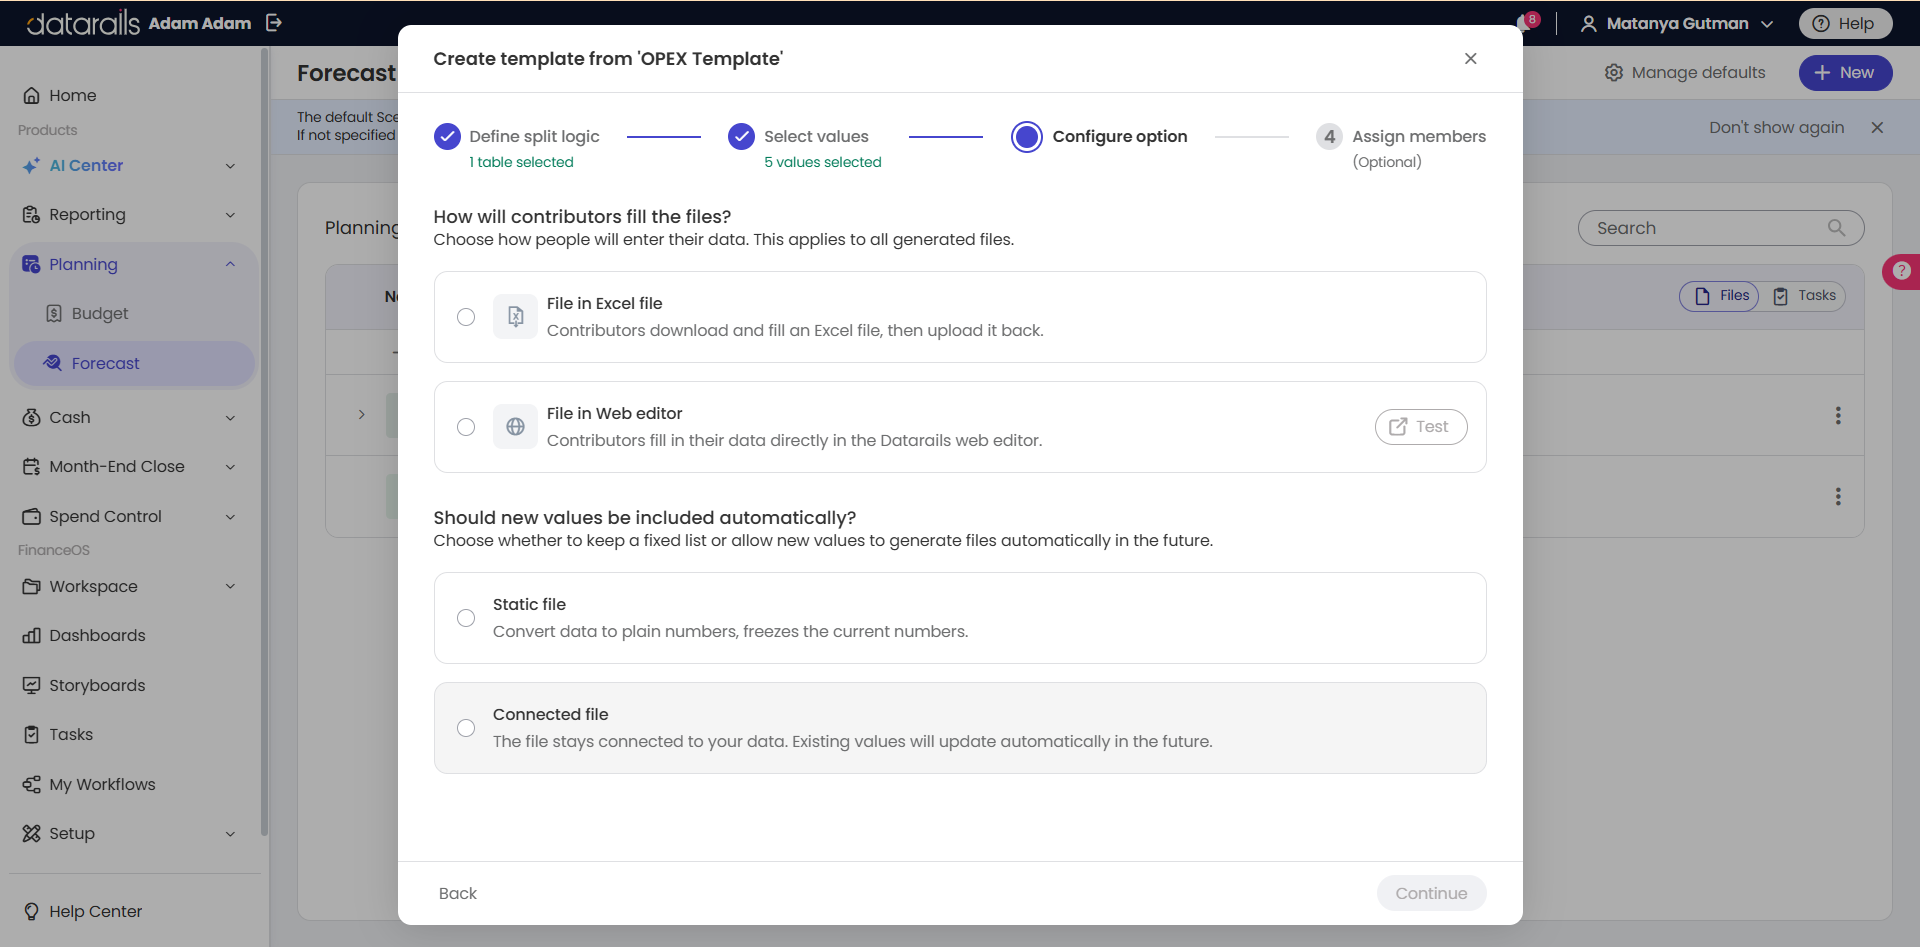Click Don't show again link

coord(1776,128)
